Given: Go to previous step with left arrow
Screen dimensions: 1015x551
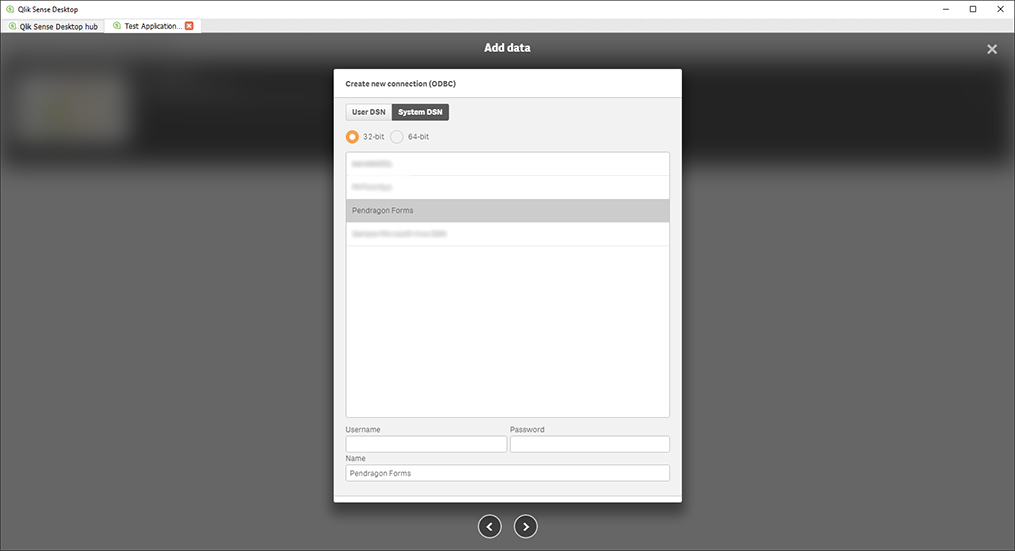Looking at the screenshot, I should pos(489,526).
